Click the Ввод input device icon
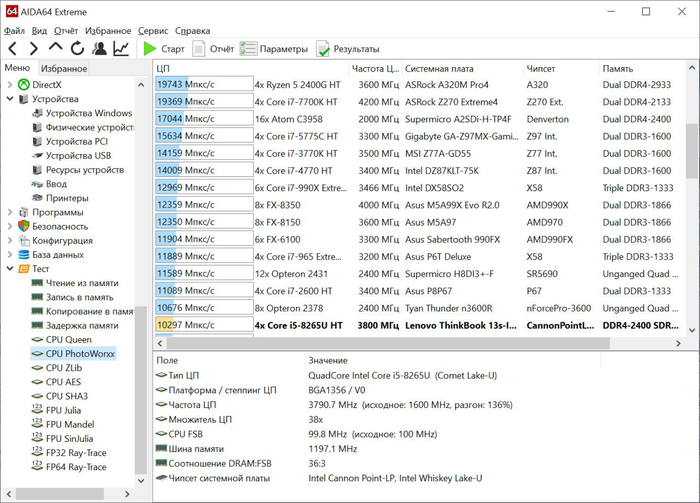Screen dimensions: 700x503 click(38, 184)
